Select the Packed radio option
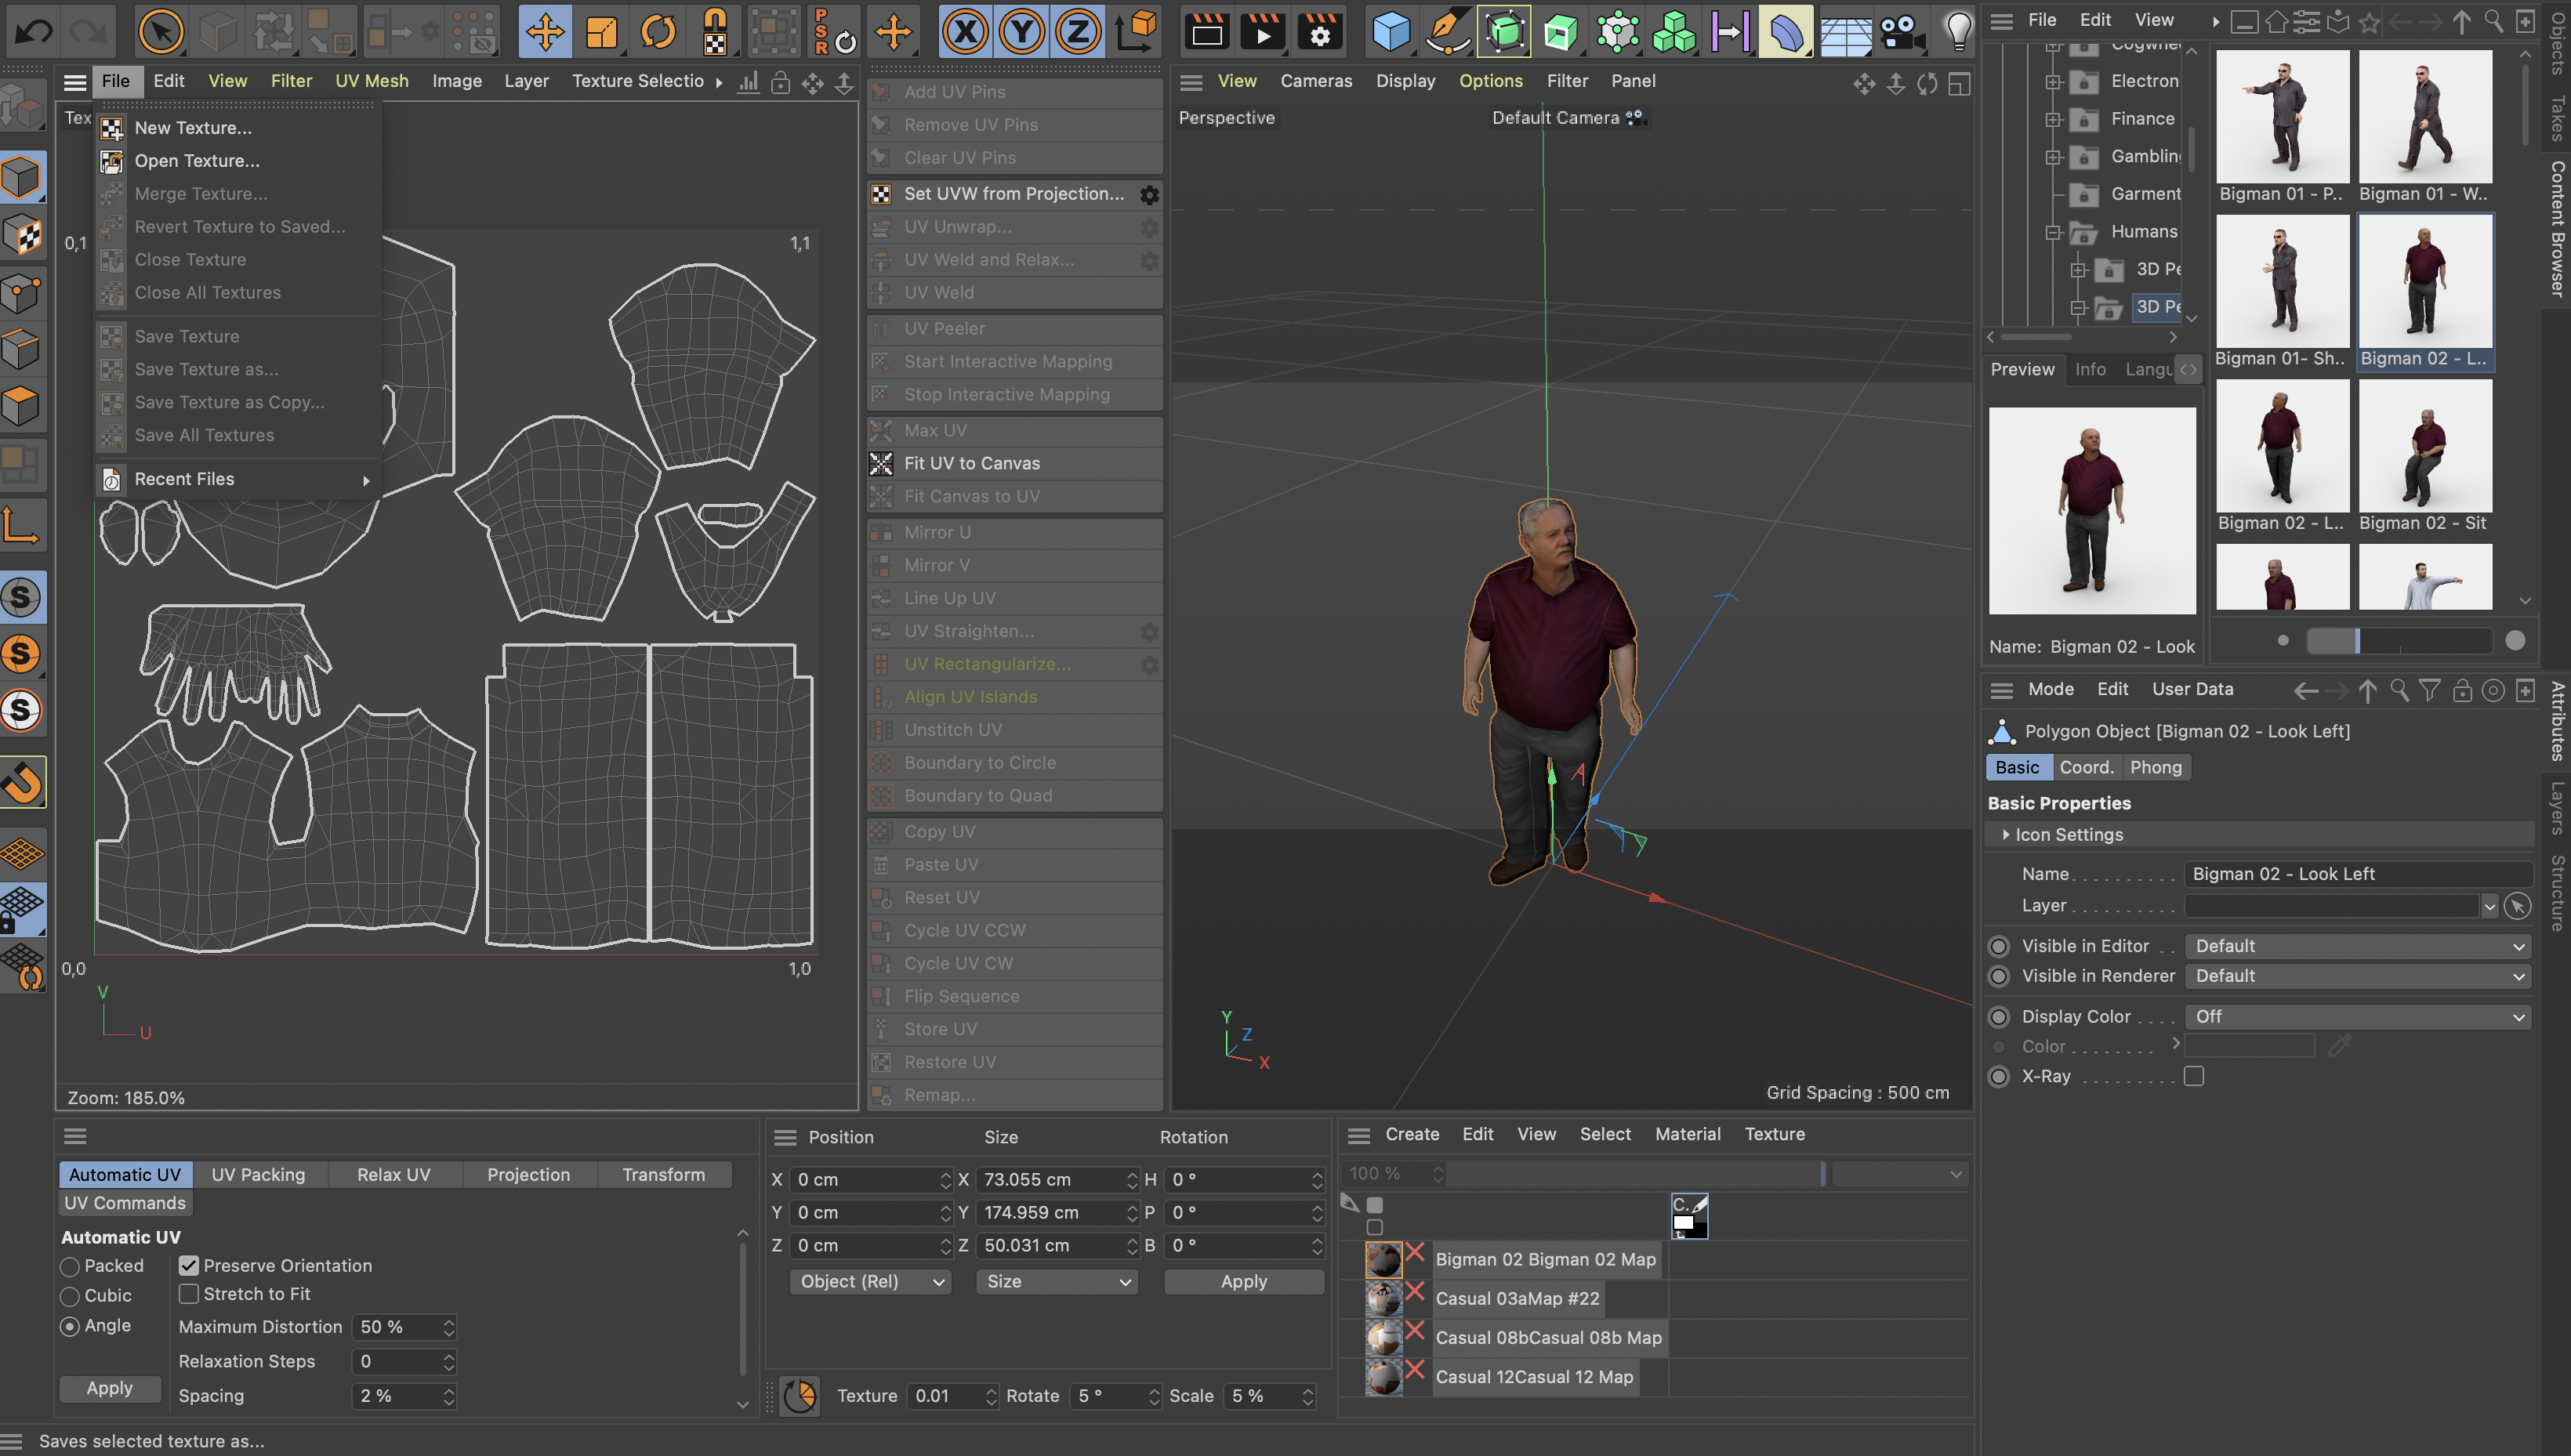The image size is (2571, 1456). (x=70, y=1266)
